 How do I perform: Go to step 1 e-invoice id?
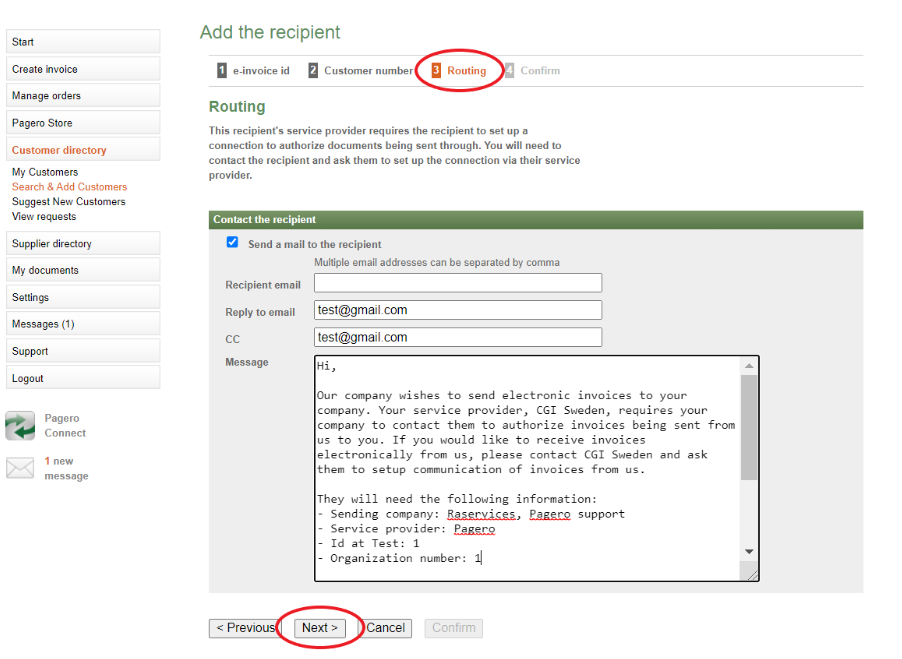tap(254, 71)
